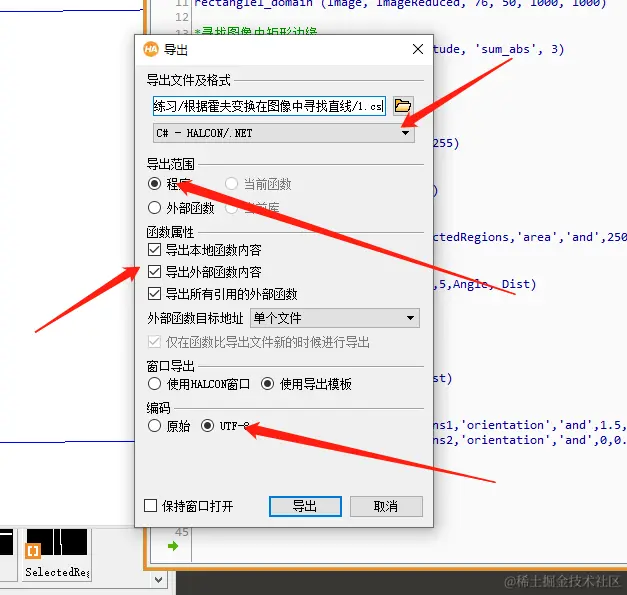Toggle the 导出所有引用的外部函数 checkbox
The height and width of the screenshot is (595, 627).
[154, 294]
